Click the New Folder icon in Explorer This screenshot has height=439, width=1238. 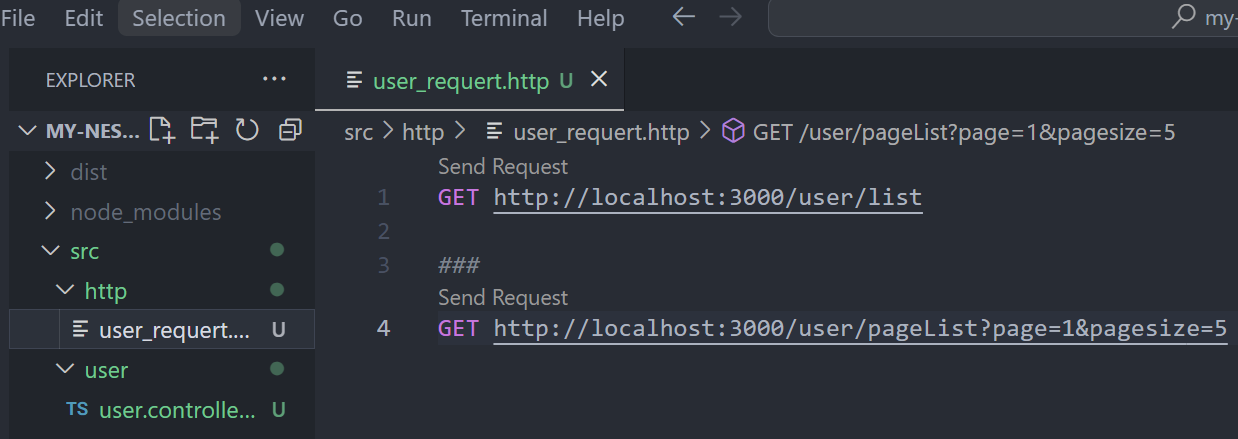[x=204, y=129]
